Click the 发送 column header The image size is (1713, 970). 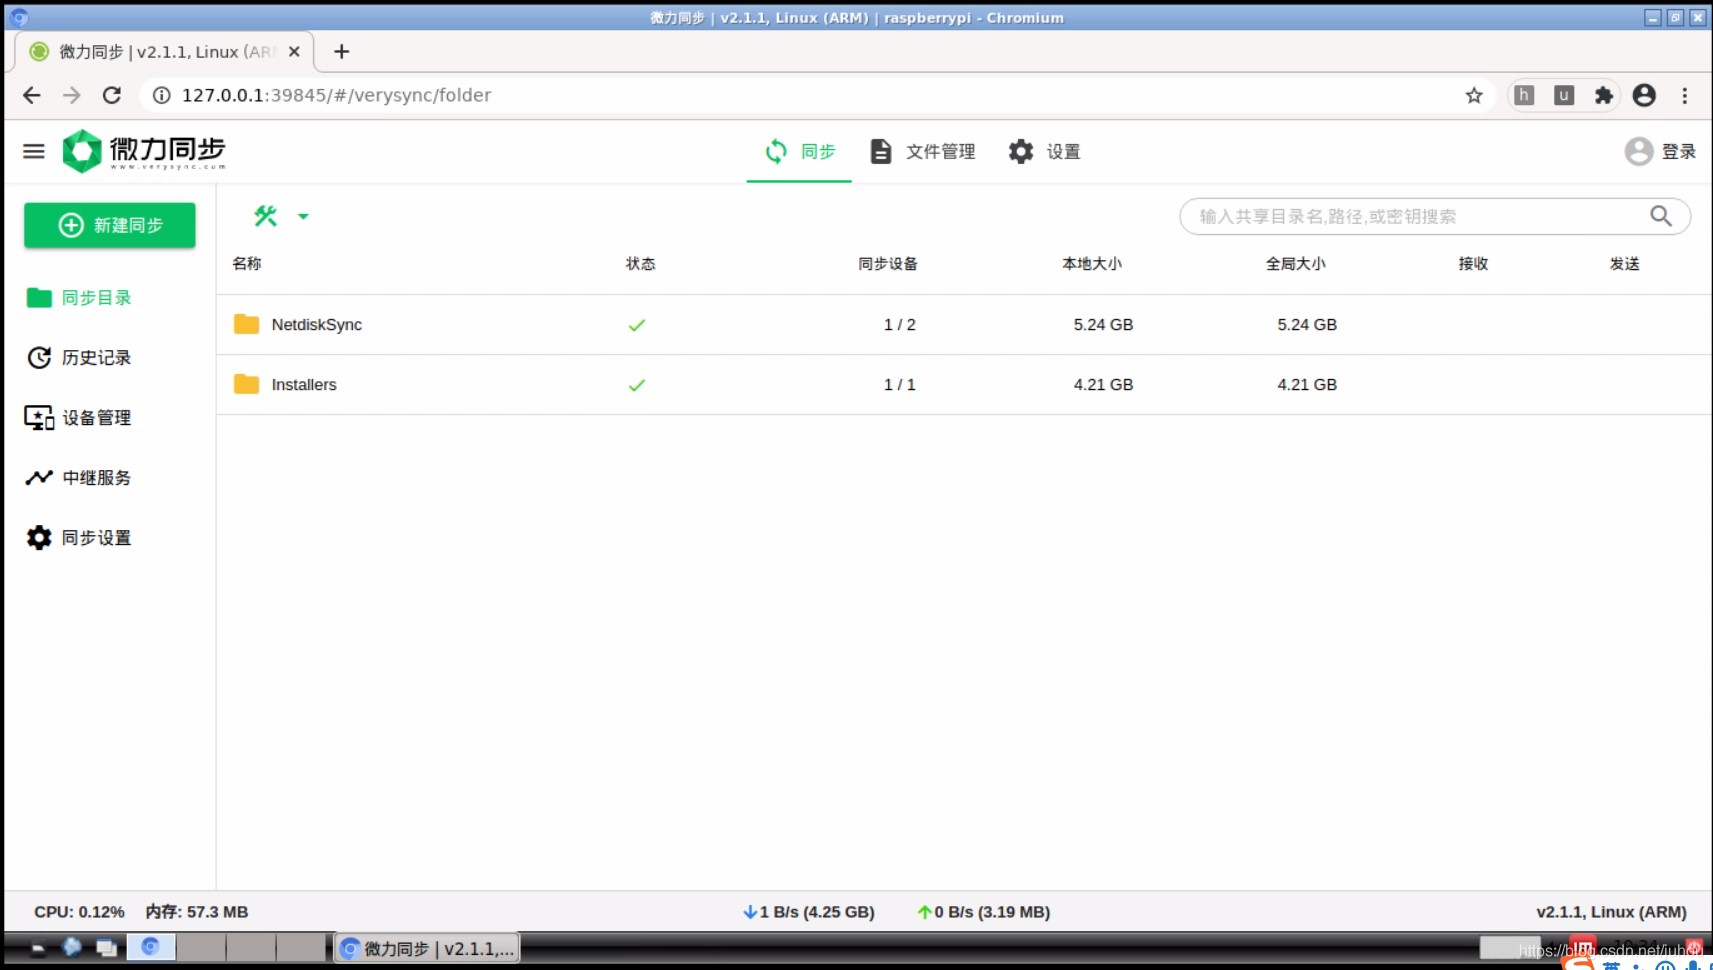pyautogui.click(x=1625, y=264)
